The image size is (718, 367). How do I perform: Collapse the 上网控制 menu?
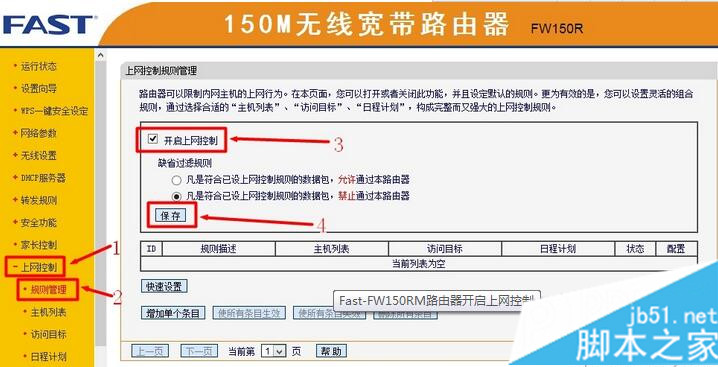tap(38, 267)
